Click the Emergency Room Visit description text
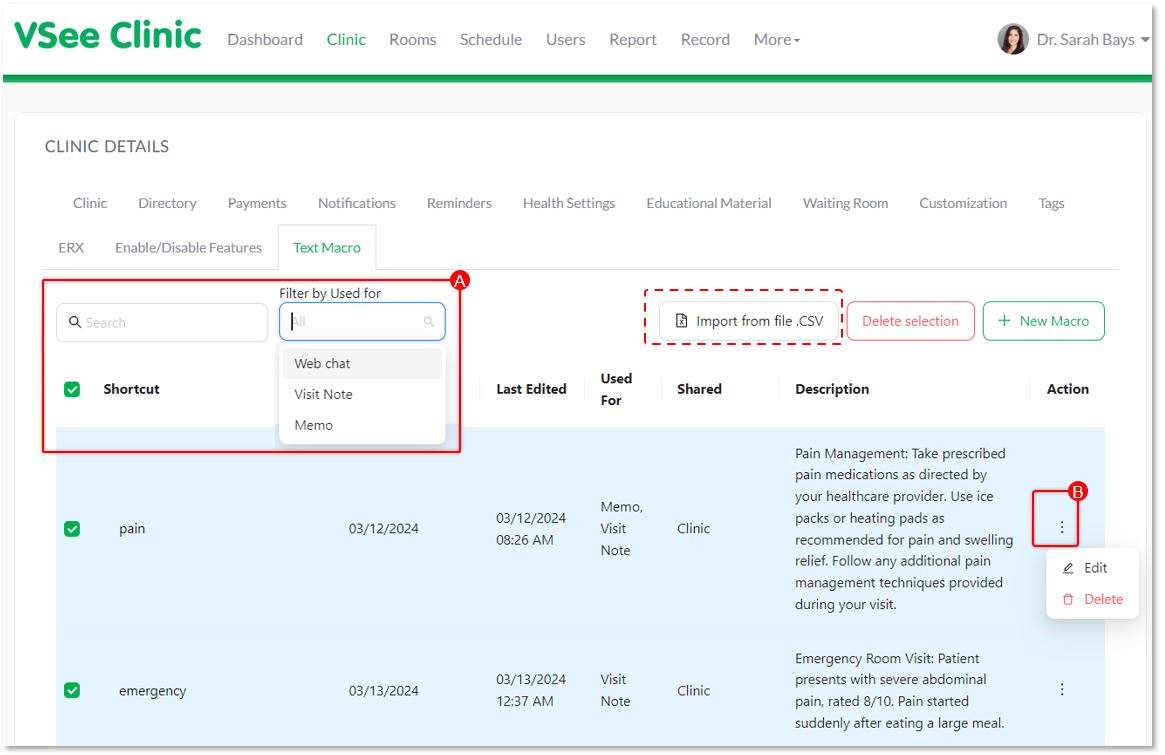The width and height of the screenshot is (1165, 755). [x=900, y=690]
